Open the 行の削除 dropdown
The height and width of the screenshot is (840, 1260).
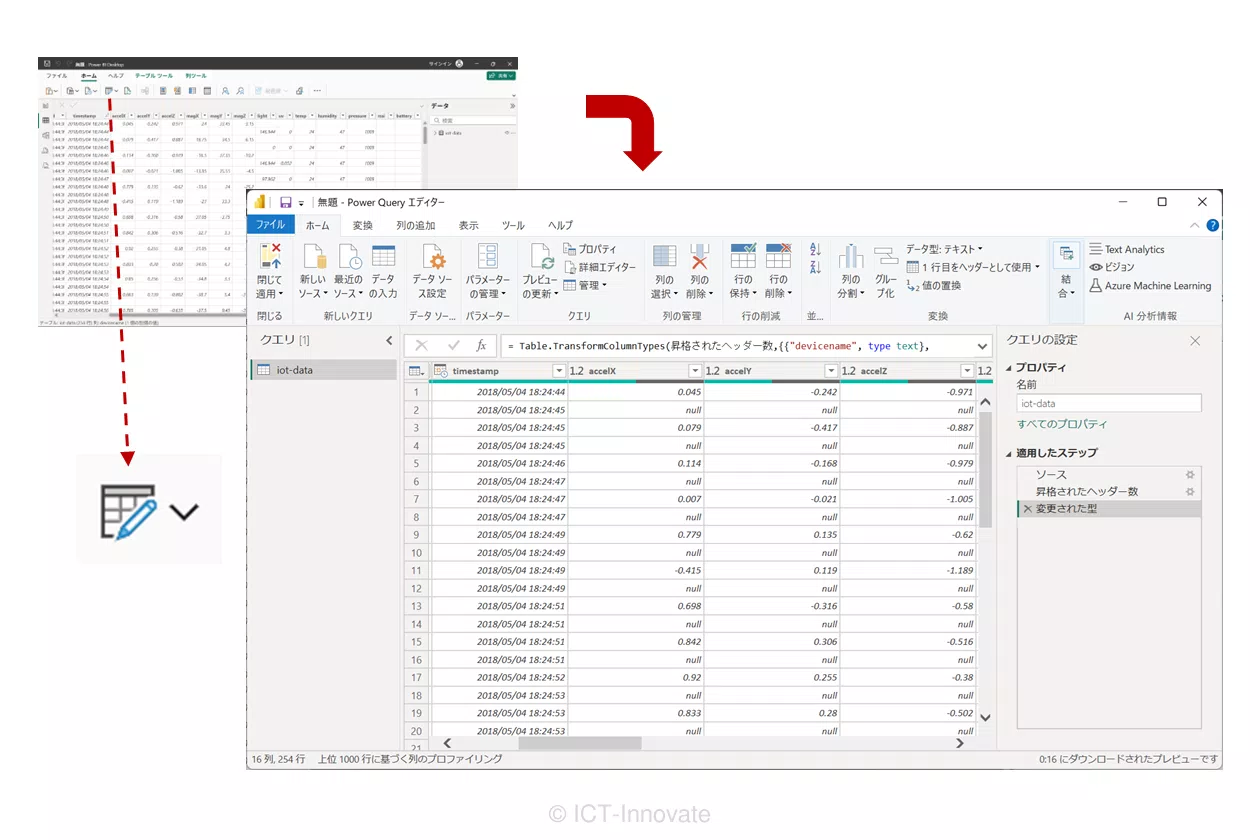point(778,287)
